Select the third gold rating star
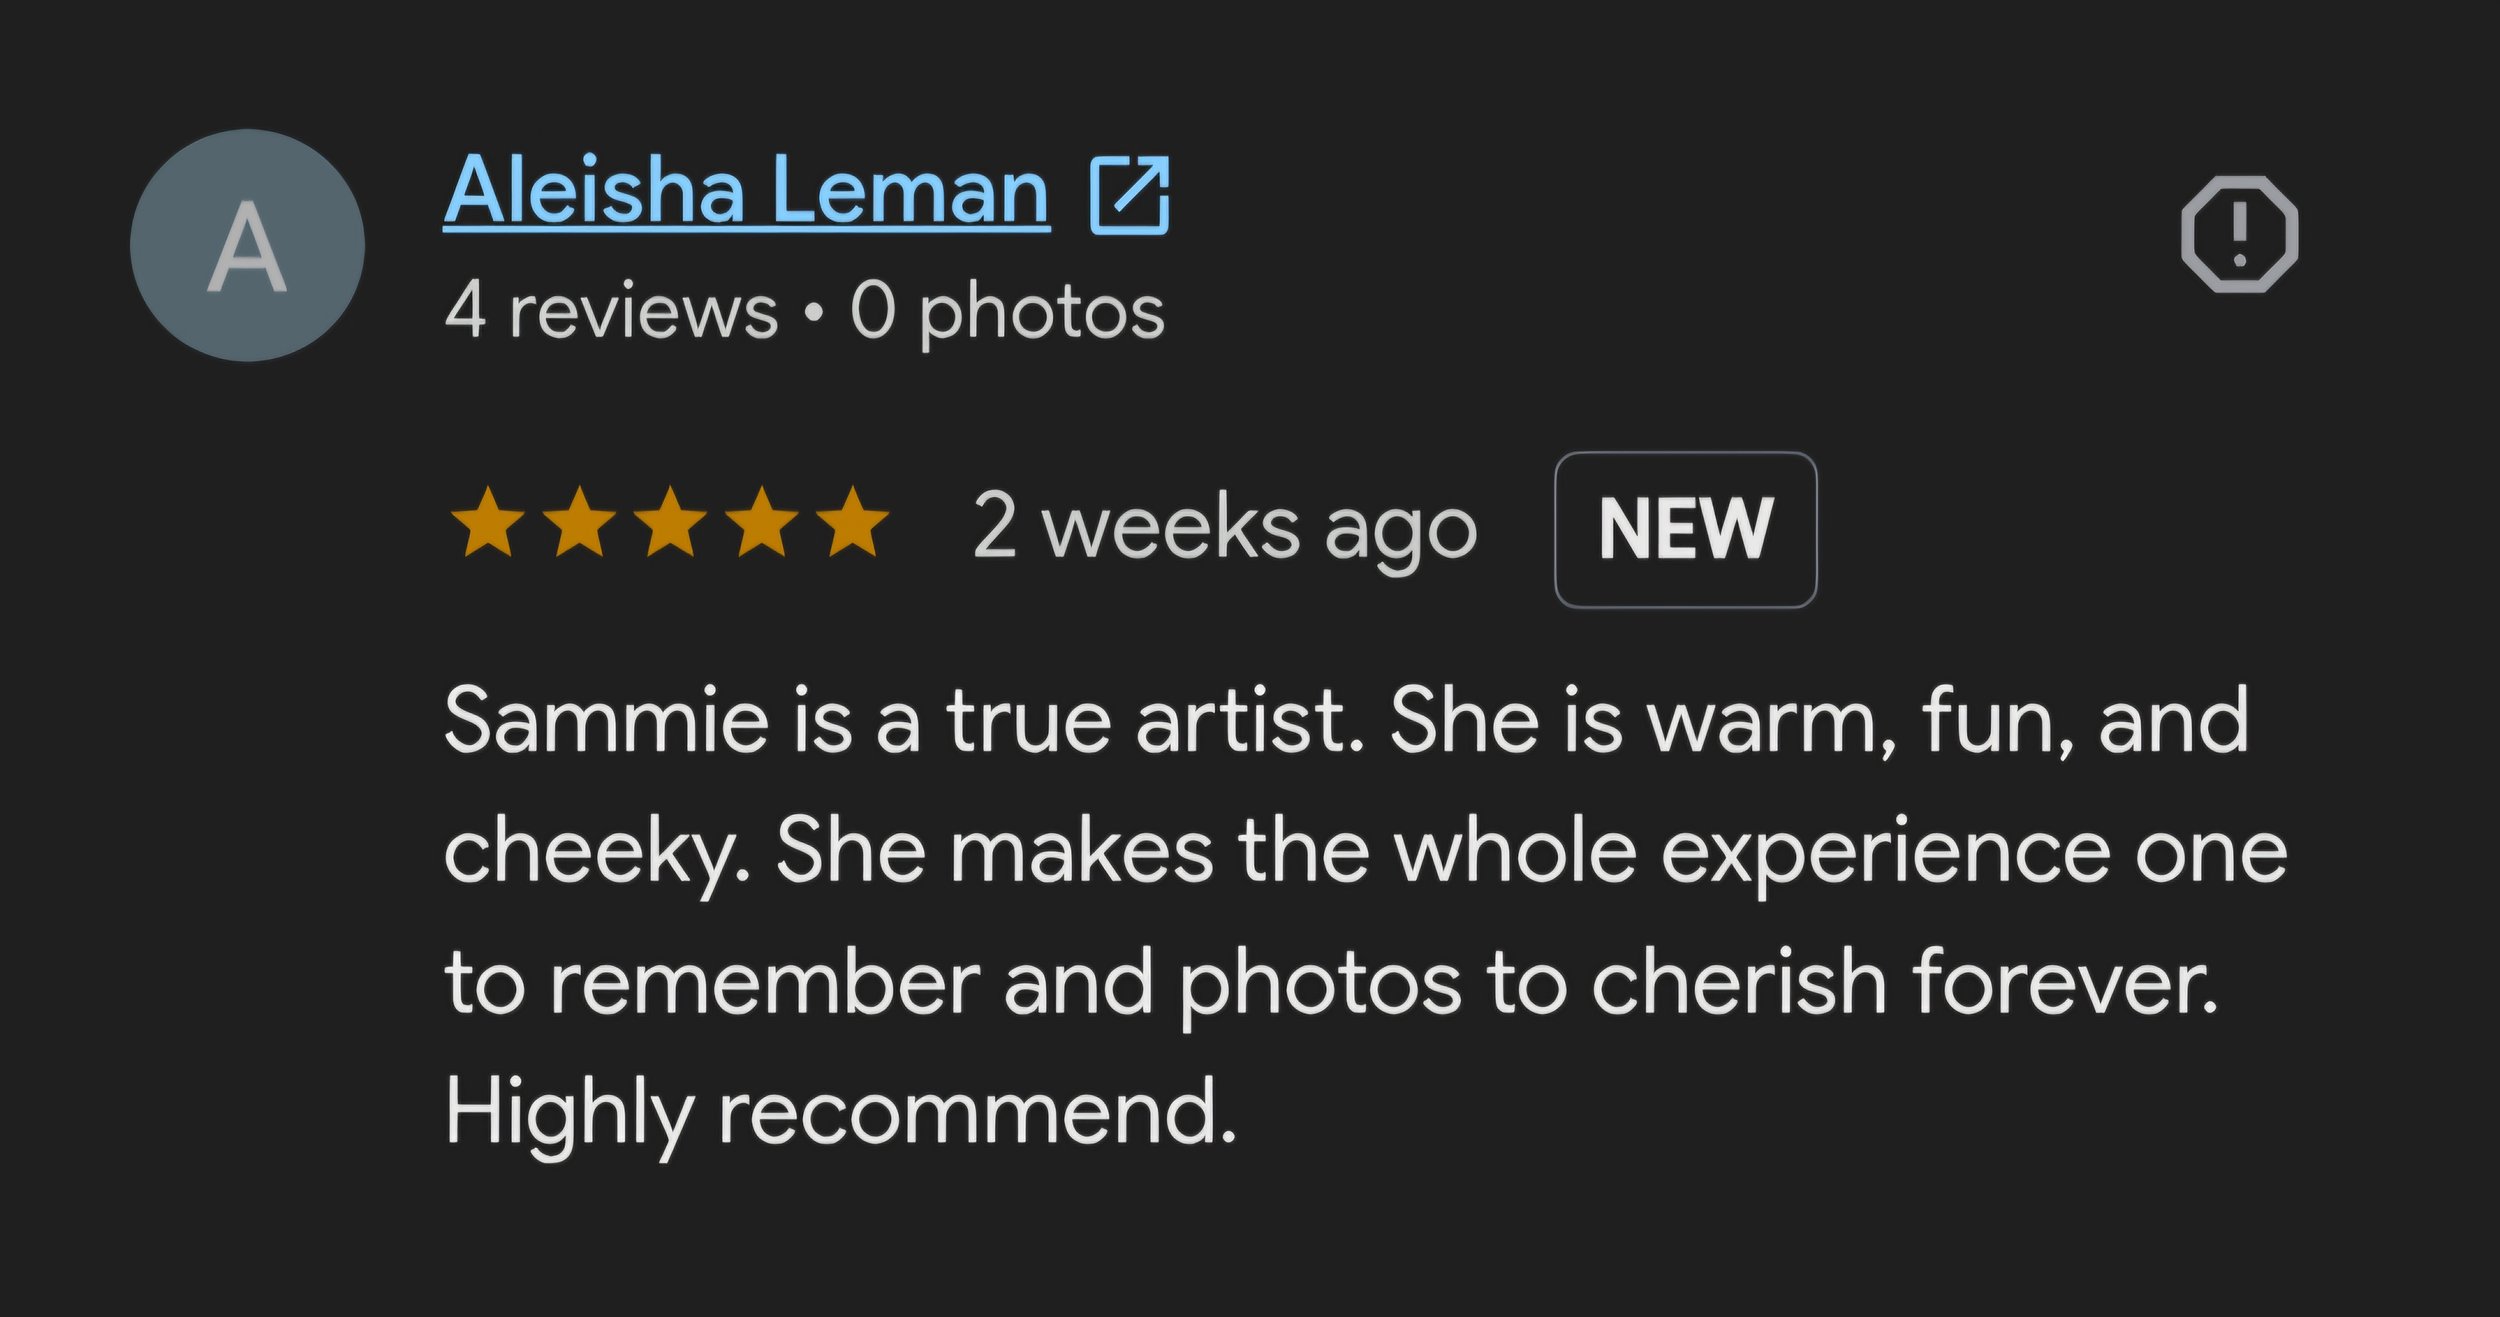The width and height of the screenshot is (2500, 1317). [670, 521]
